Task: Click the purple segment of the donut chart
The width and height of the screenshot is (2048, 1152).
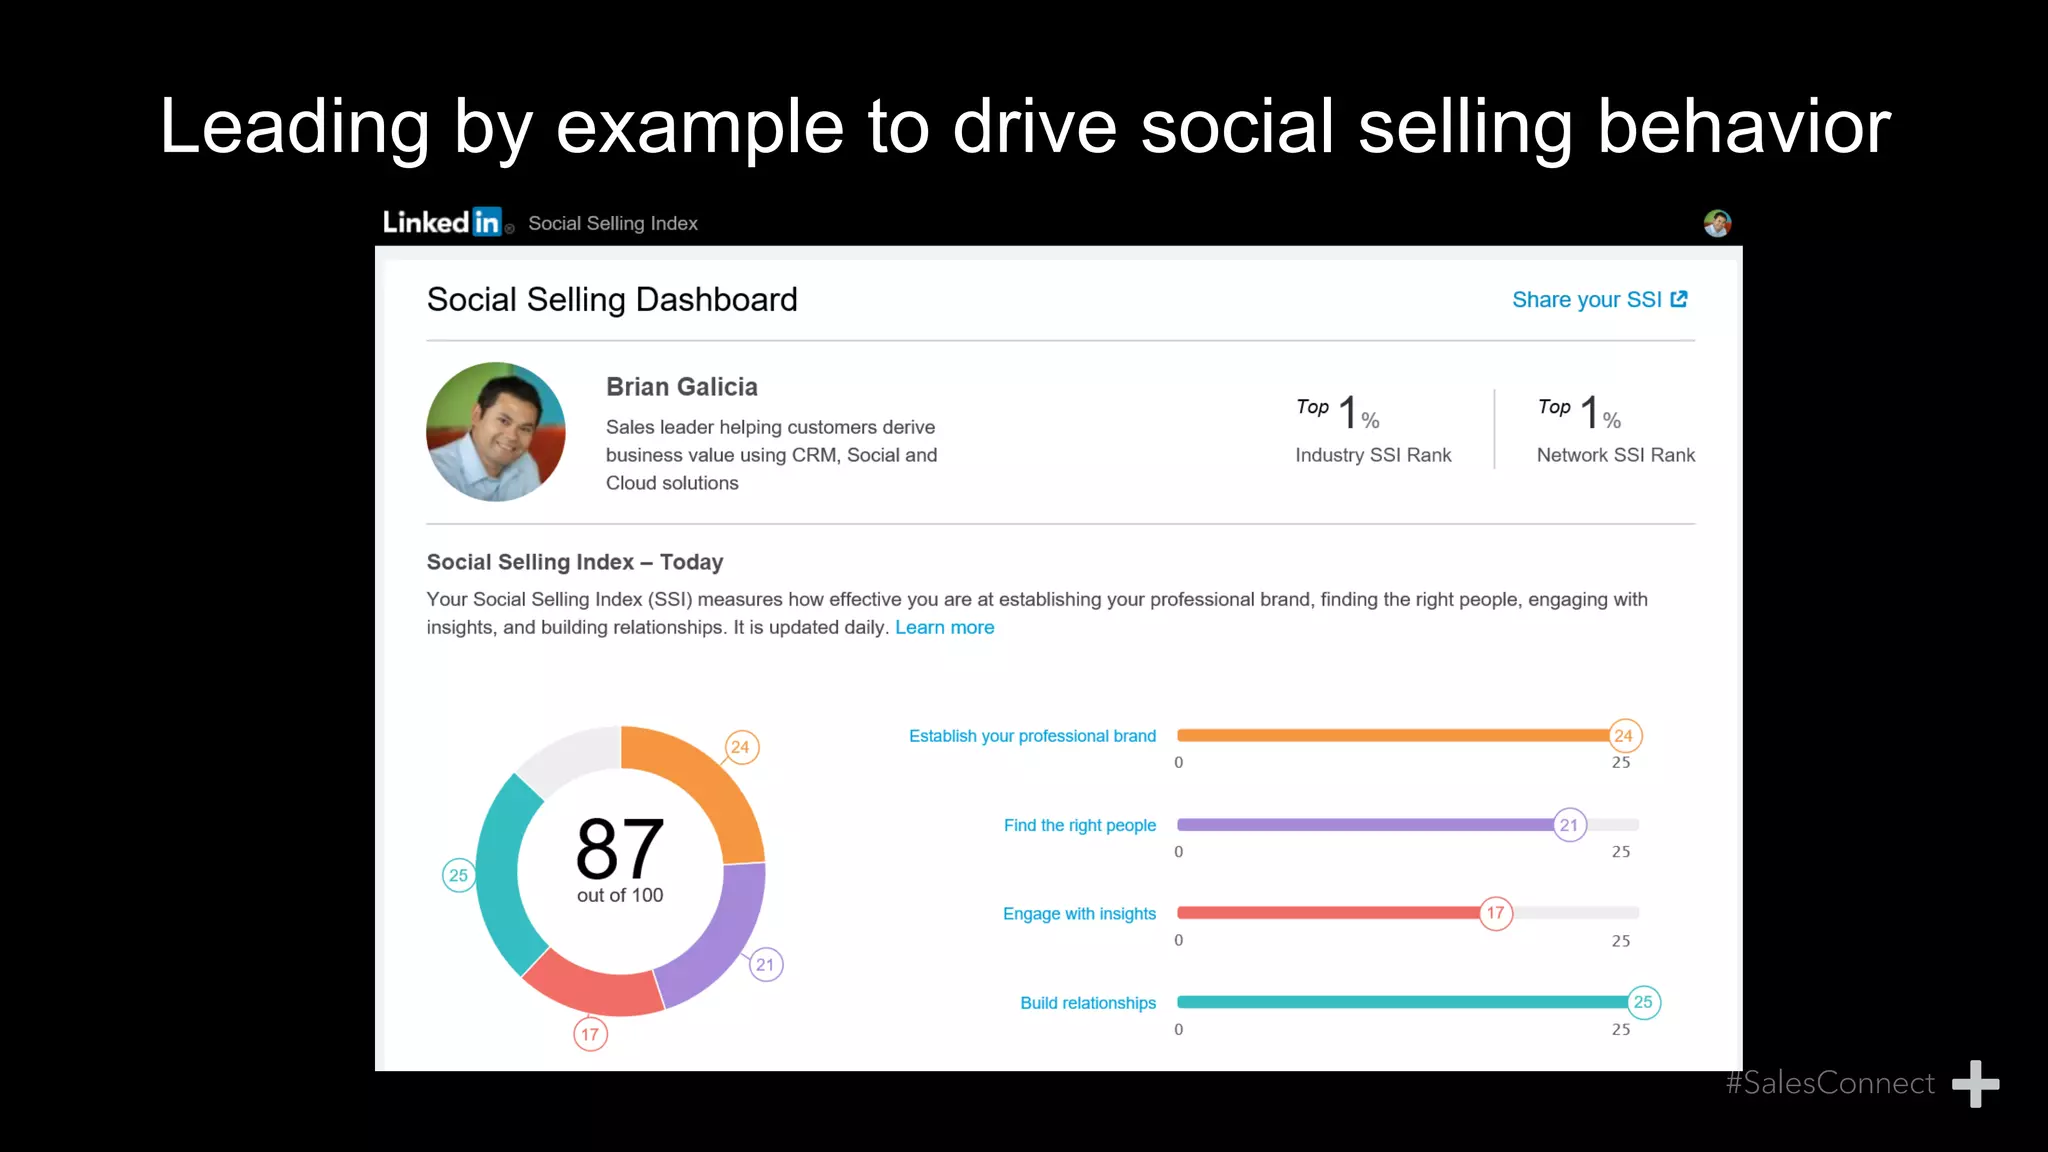Action: pos(726,940)
